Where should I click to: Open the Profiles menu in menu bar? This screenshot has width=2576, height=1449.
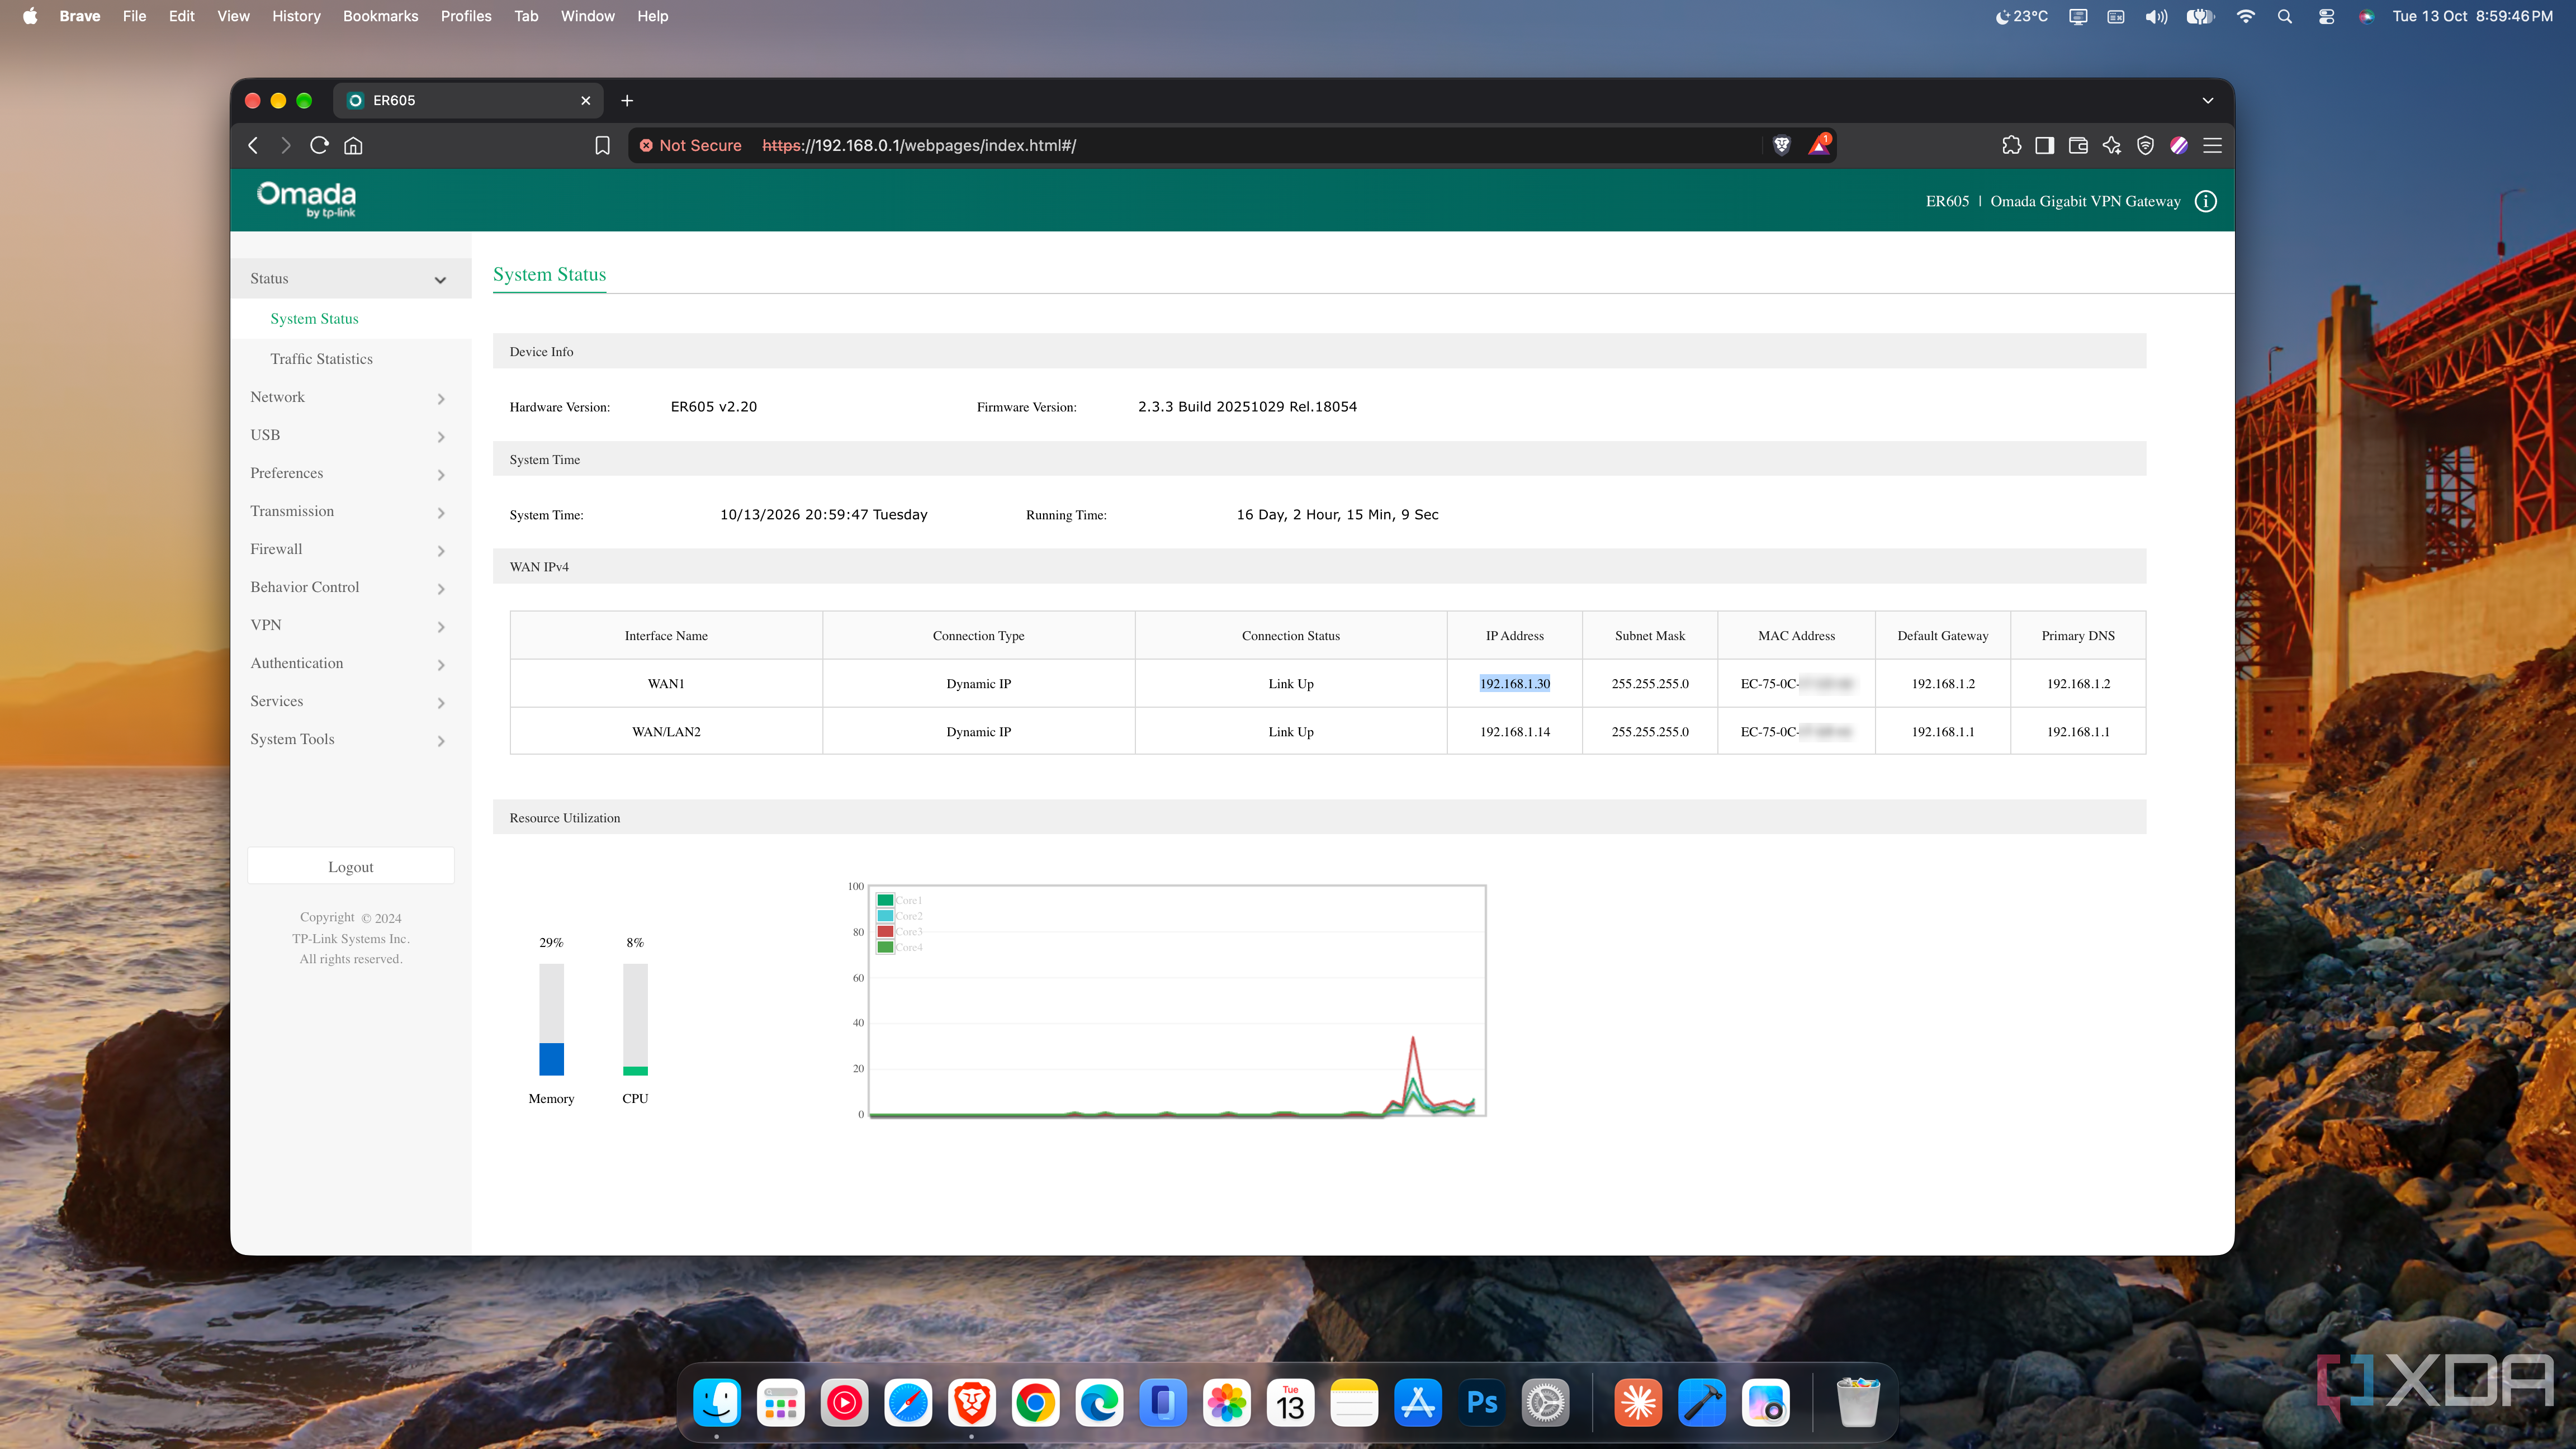pos(466,16)
